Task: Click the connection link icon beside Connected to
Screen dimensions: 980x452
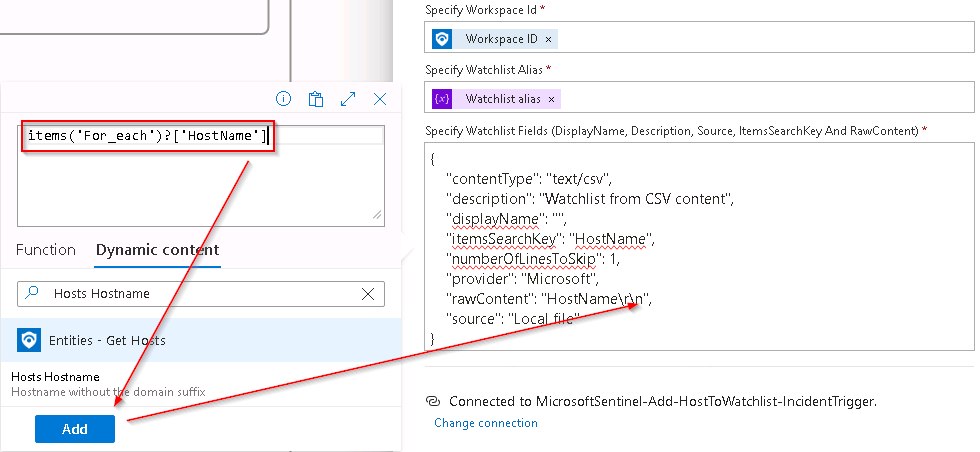Action: pos(434,401)
